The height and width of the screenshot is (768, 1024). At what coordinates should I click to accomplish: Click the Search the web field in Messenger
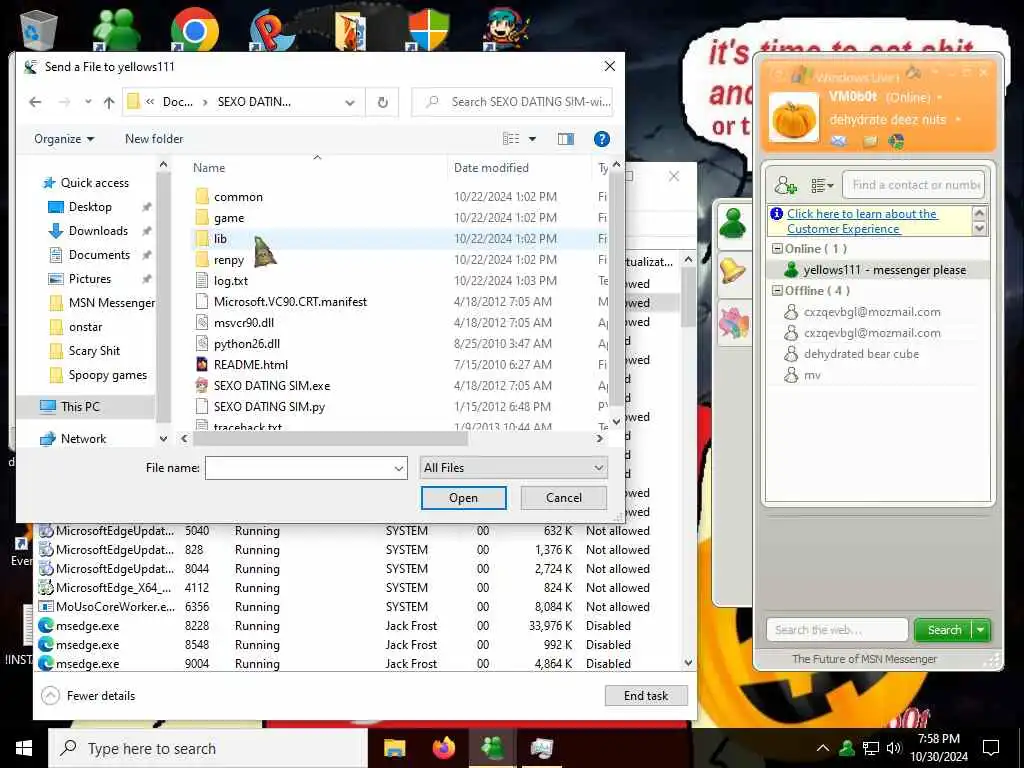pyautogui.click(x=837, y=630)
